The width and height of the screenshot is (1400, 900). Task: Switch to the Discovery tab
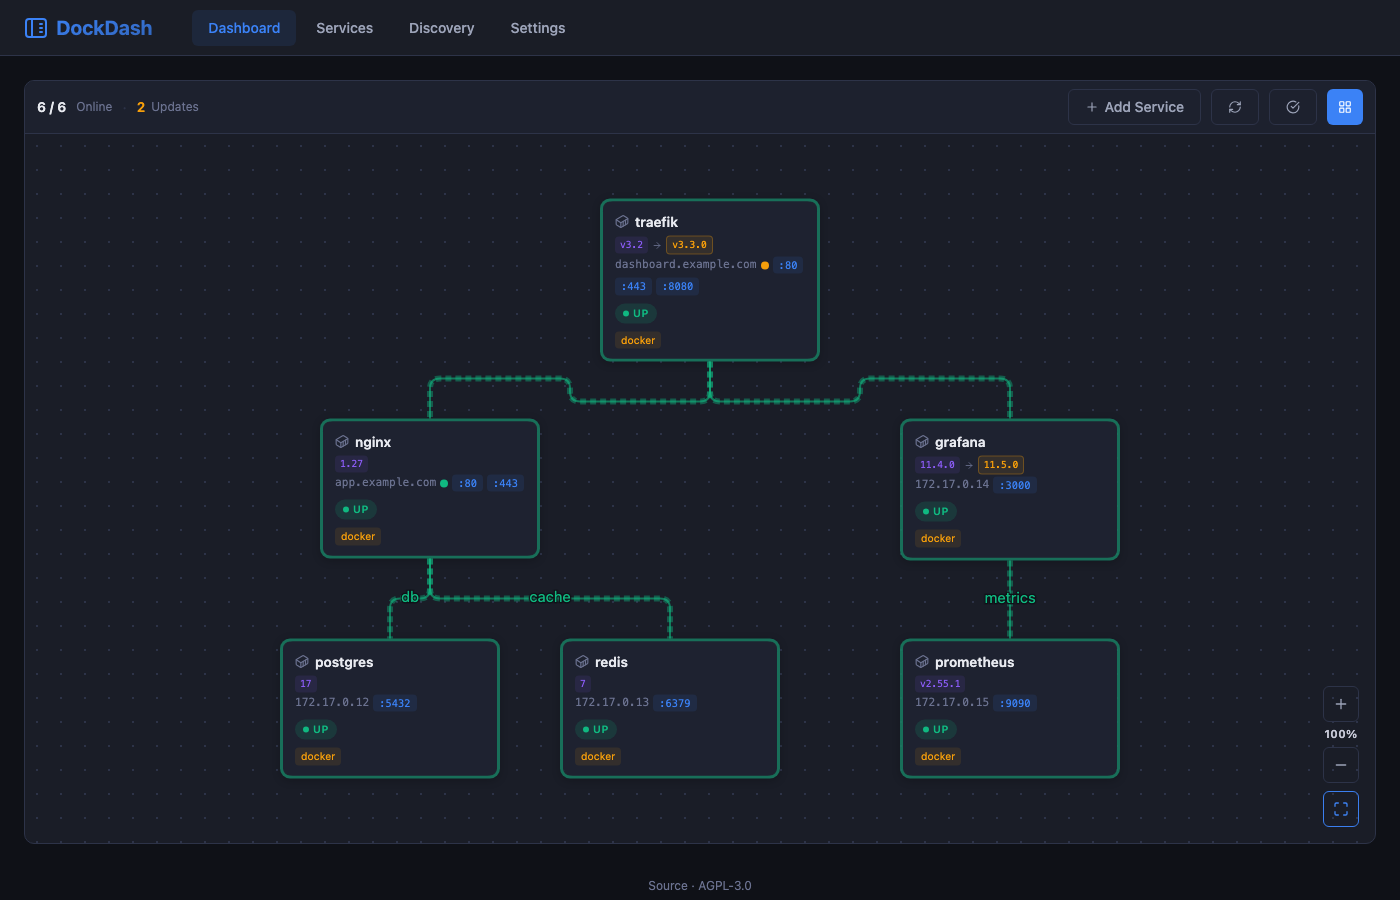tap(441, 28)
